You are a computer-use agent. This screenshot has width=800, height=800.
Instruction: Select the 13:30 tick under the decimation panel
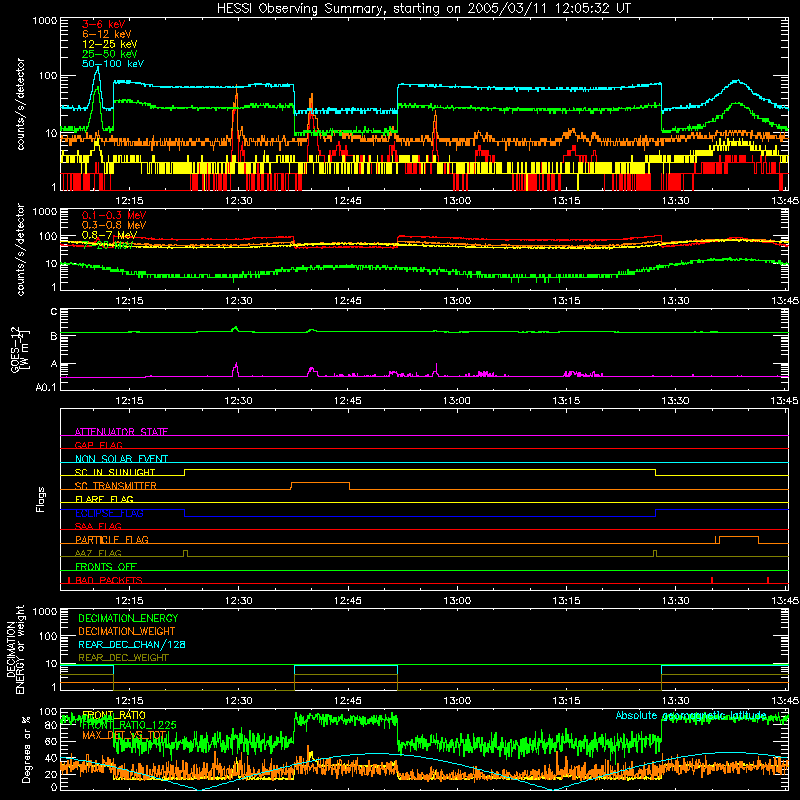676,701
